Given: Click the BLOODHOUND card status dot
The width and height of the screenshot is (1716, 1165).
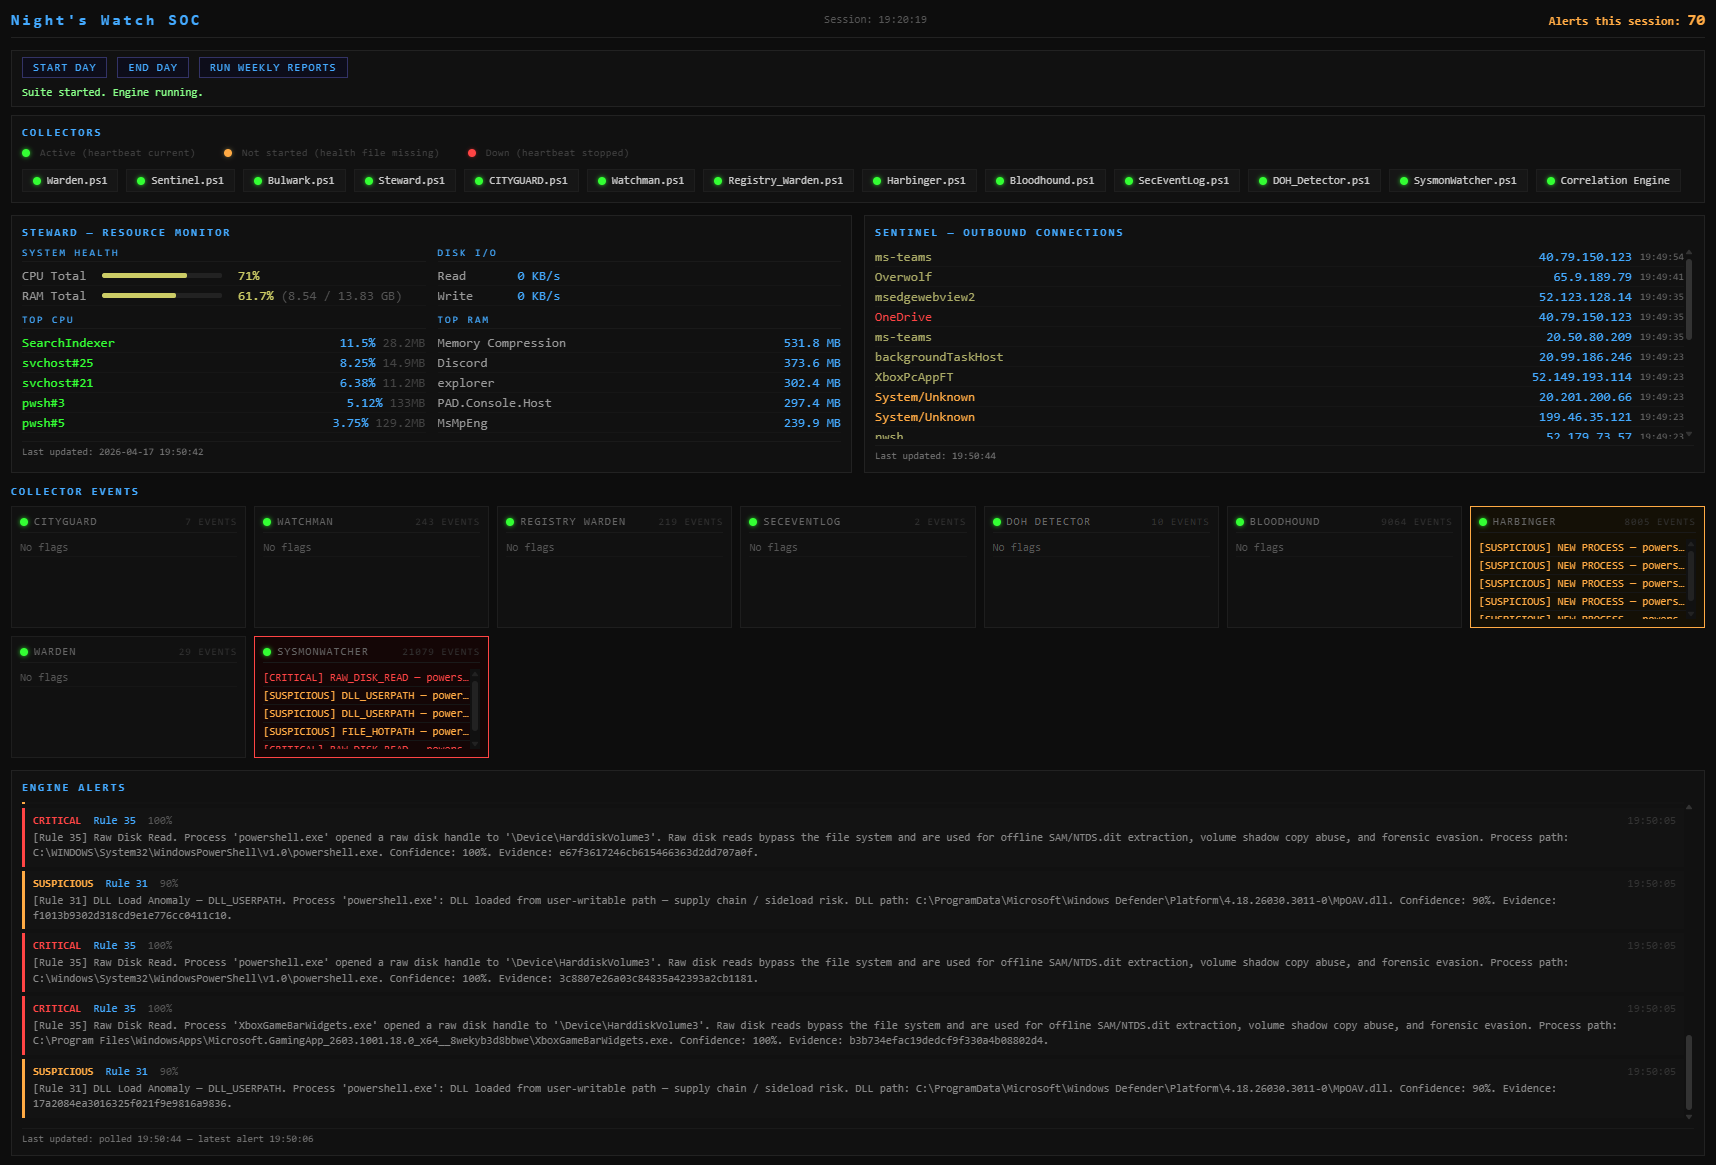Looking at the screenshot, I should point(1240,522).
